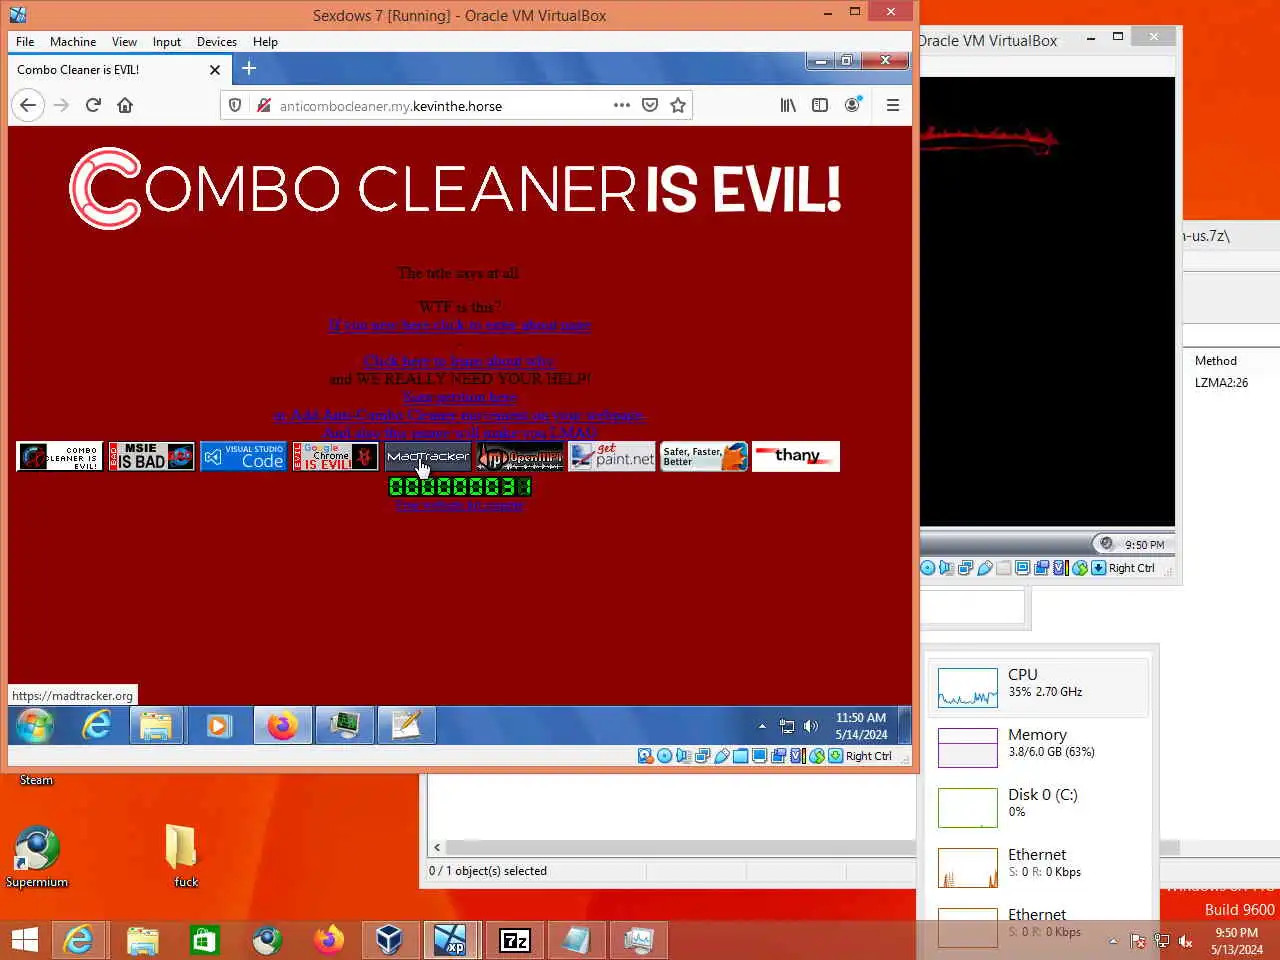The width and height of the screenshot is (1280, 960).
Task: Open the notepad app on Windows 7 taskbar
Action: pyautogui.click(x=406, y=725)
